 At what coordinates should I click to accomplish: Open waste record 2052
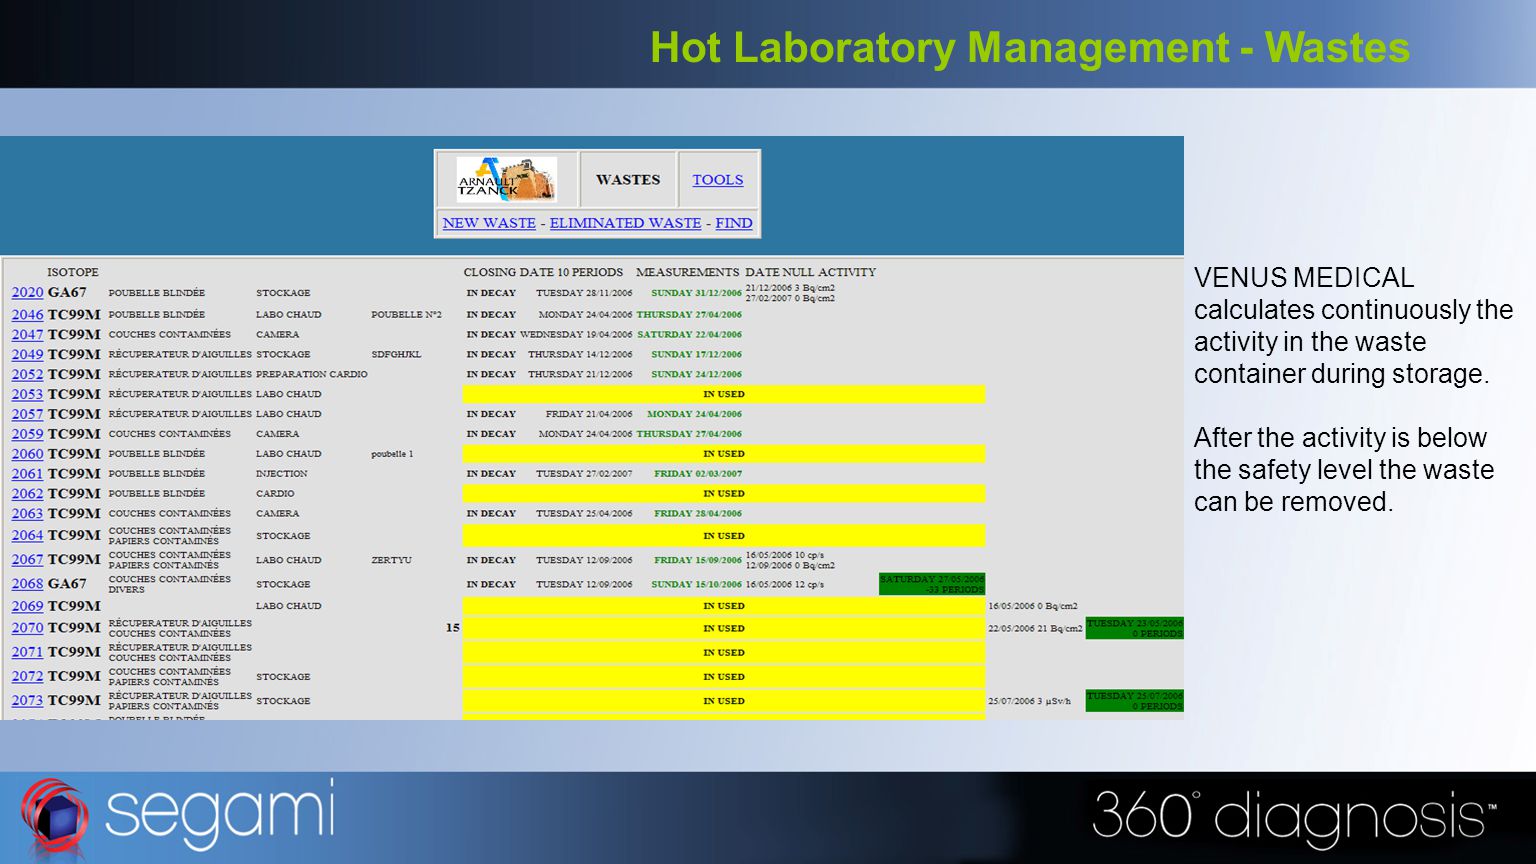click(x=27, y=375)
